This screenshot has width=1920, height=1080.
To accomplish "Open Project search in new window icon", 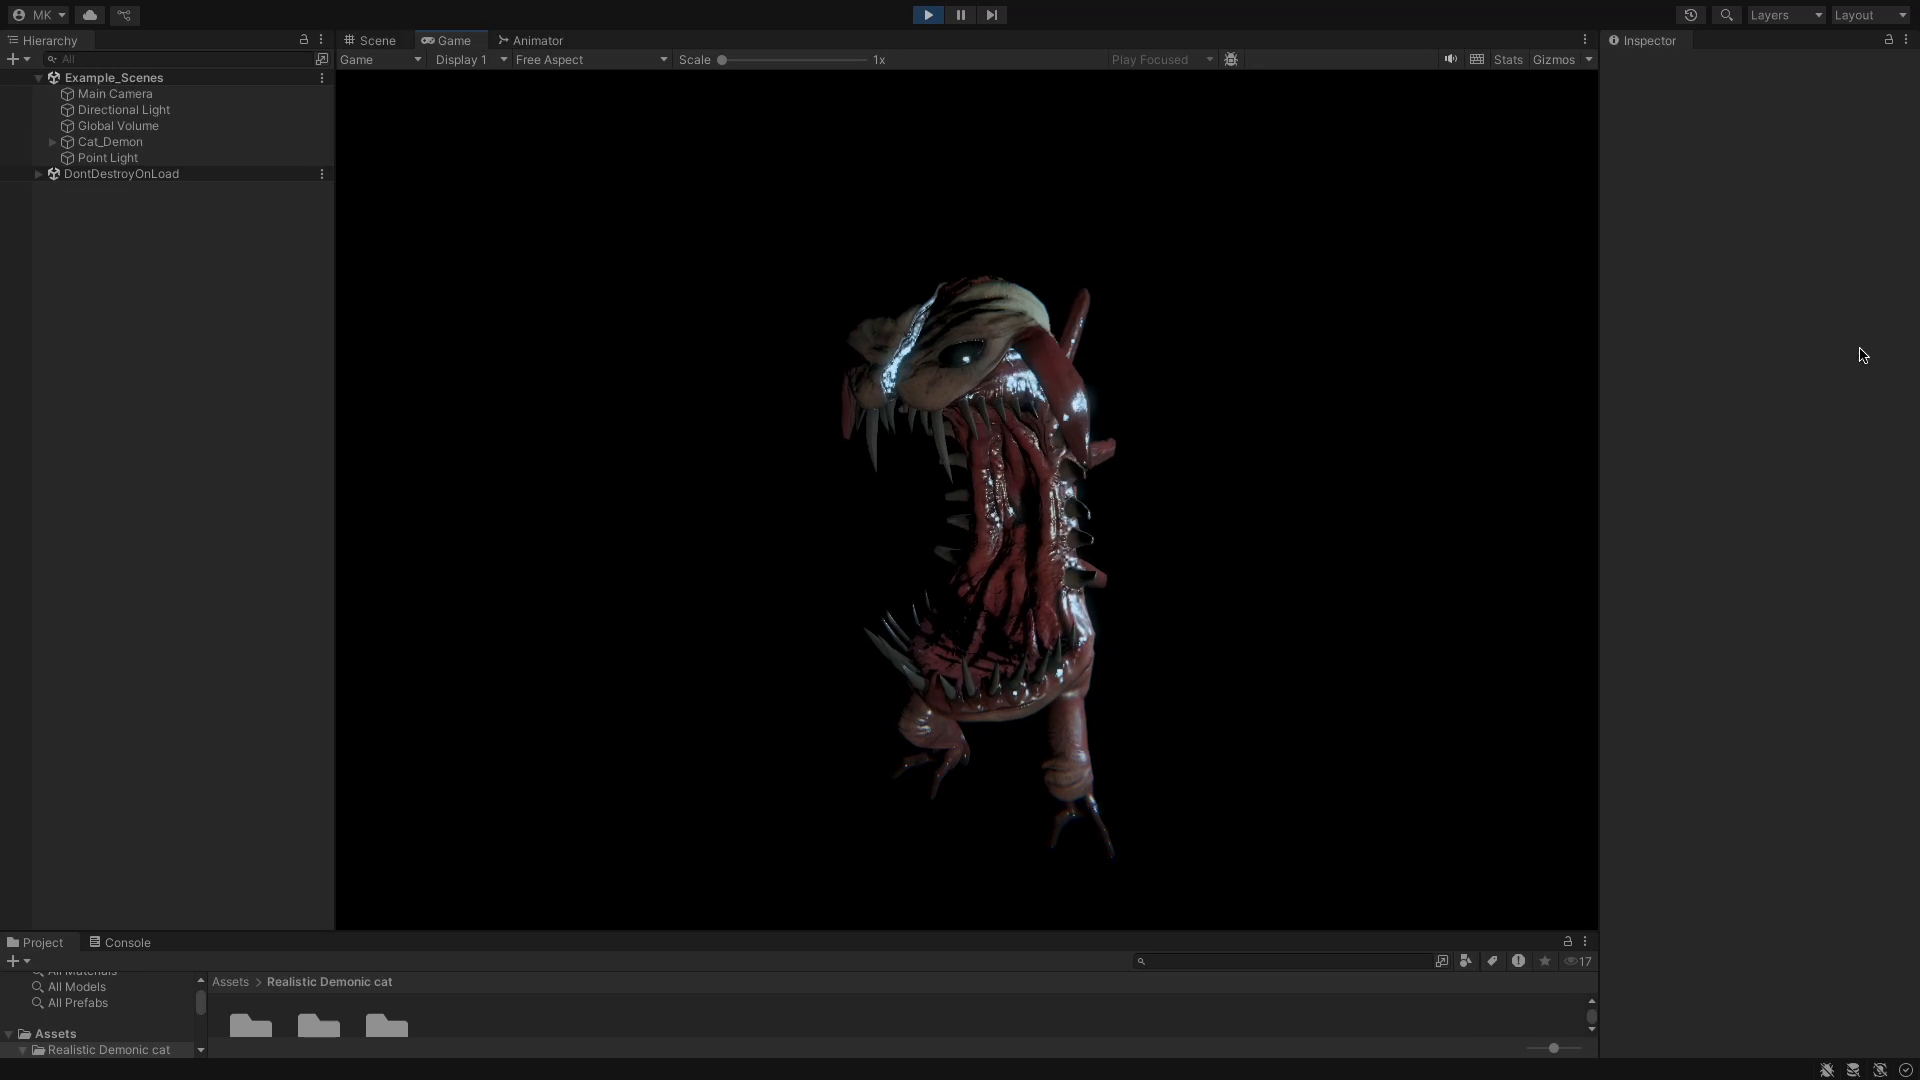I will (1442, 961).
